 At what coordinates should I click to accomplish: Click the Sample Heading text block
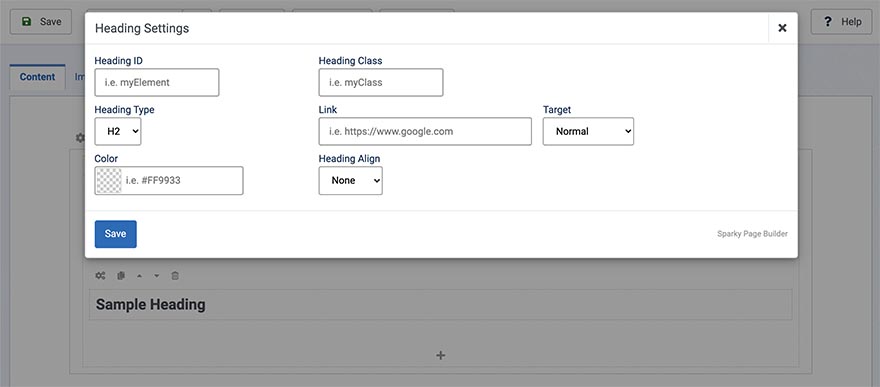point(441,305)
